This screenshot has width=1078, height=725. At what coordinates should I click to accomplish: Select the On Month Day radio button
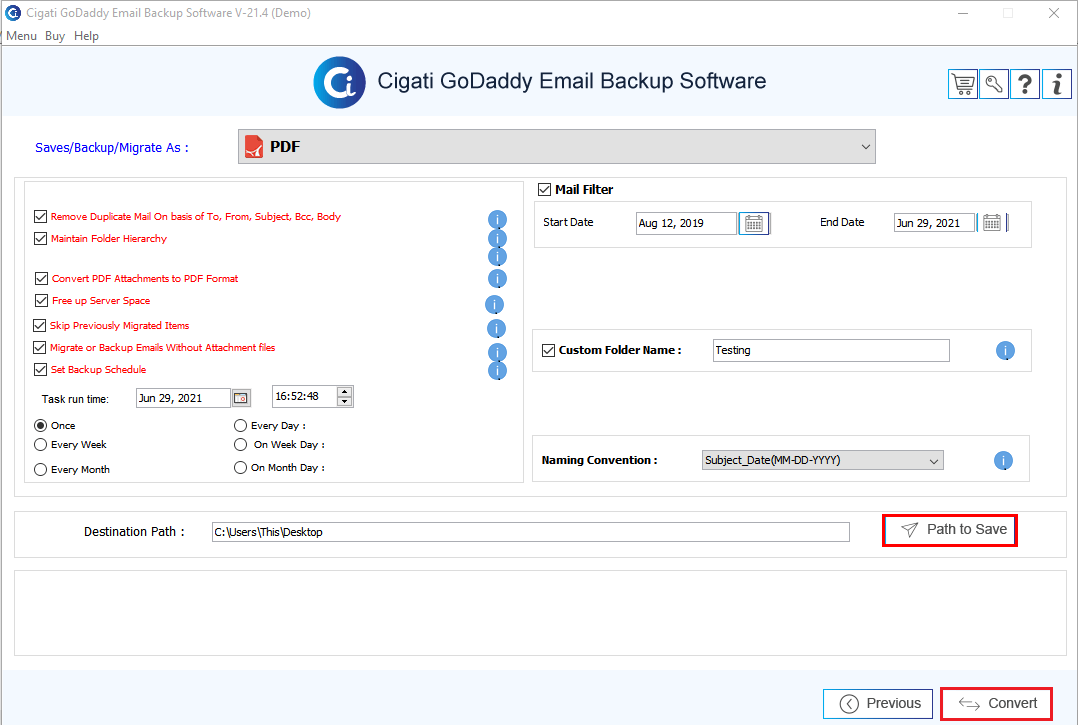240,467
